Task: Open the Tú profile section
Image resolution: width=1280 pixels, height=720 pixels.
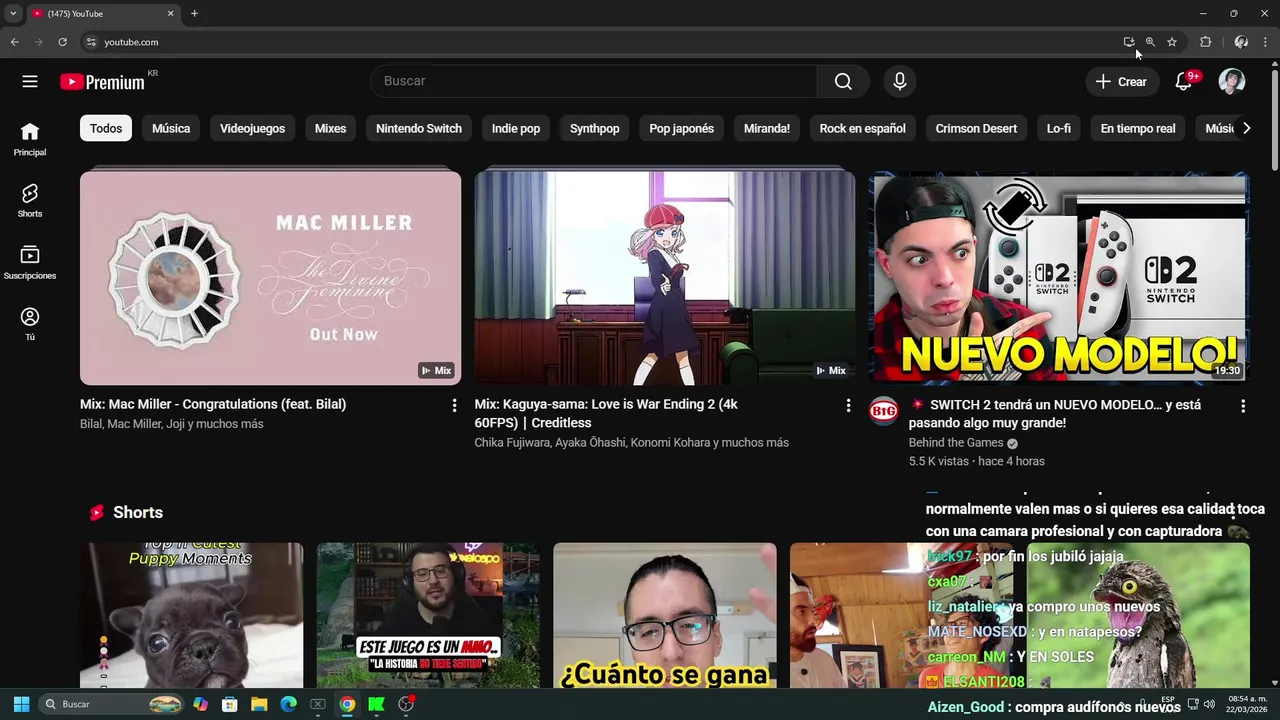Action: (x=30, y=324)
